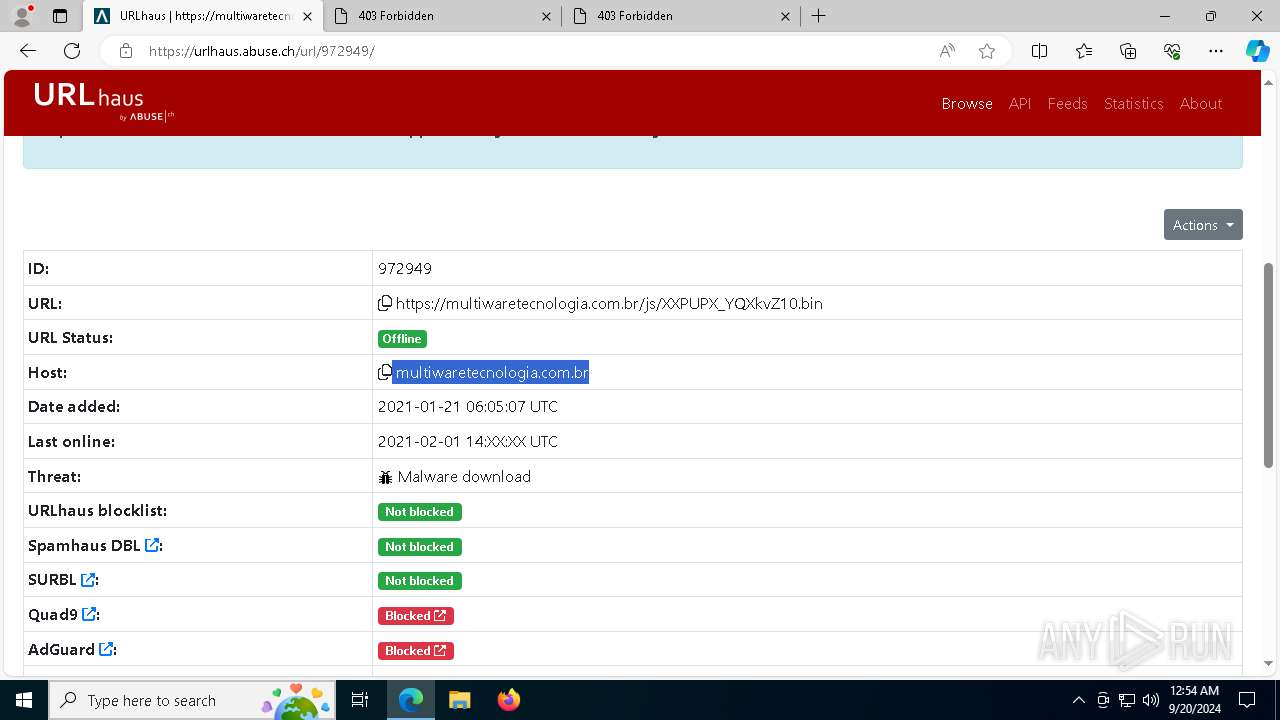Viewport: 1280px width, 720px height.
Task: Open Favorites list icon
Action: click(1084, 51)
